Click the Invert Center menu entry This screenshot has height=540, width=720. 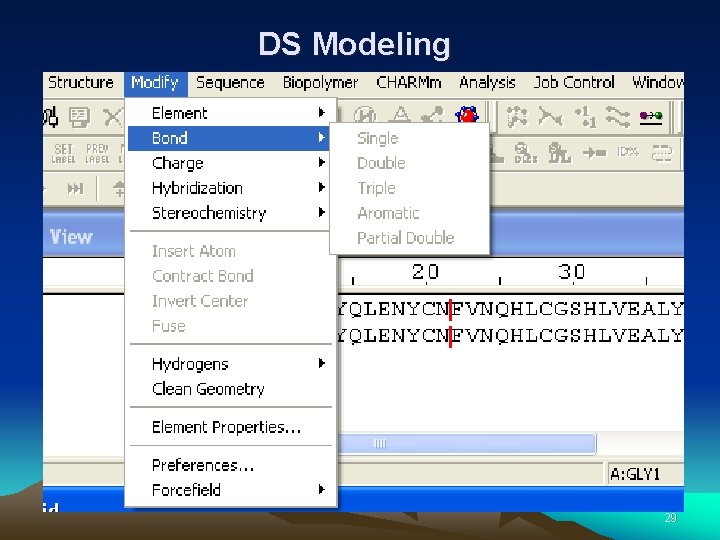tap(230, 302)
